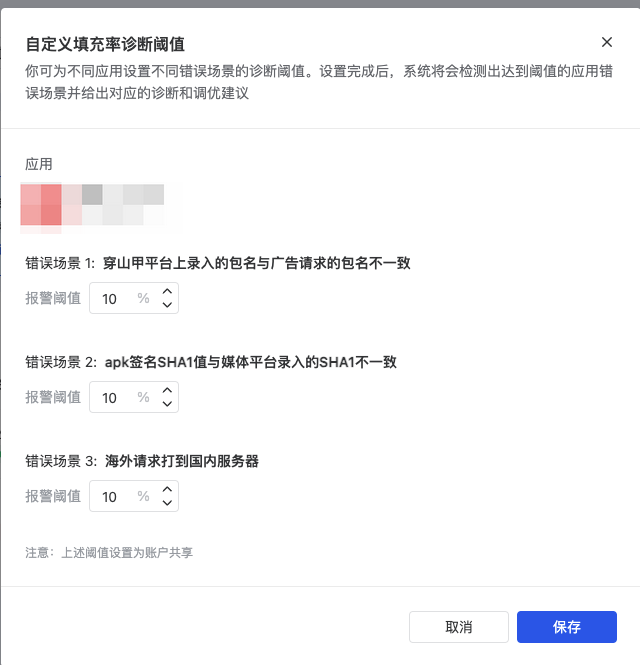Click the 报警阈值 label under 错误场景 1
This screenshot has height=665, width=640.
53,298
